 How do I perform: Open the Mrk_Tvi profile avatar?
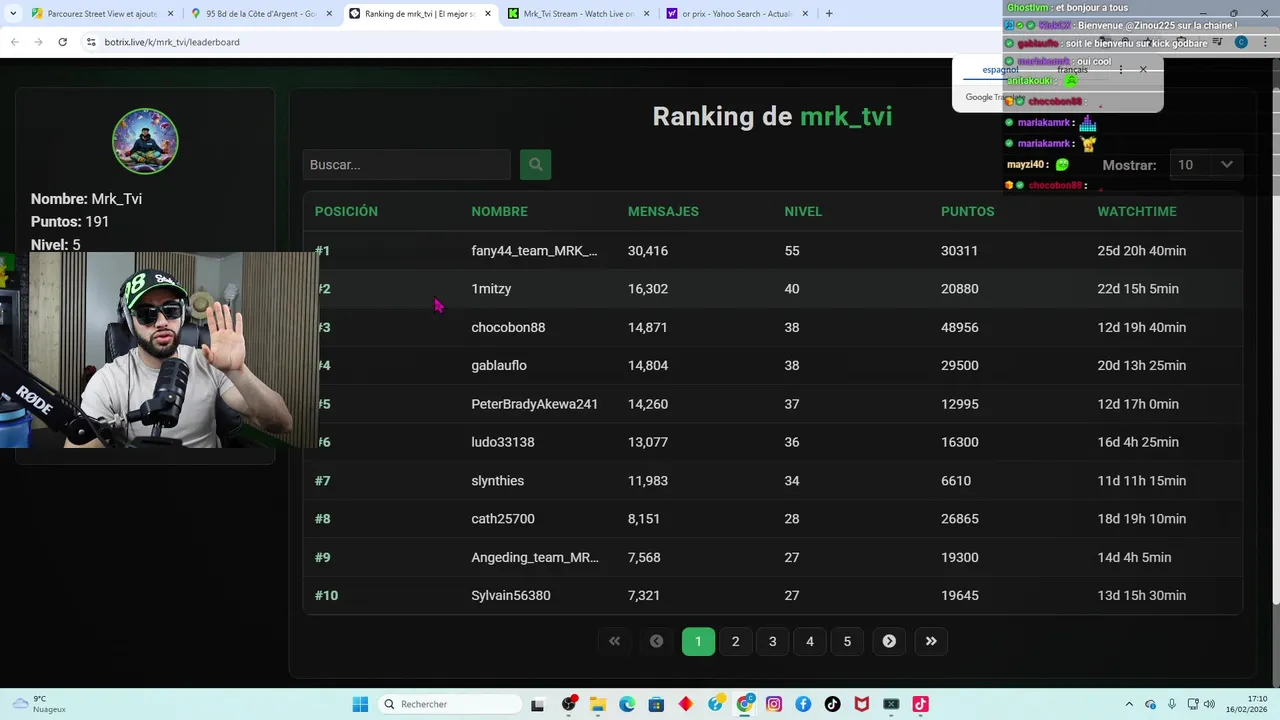tap(145, 141)
